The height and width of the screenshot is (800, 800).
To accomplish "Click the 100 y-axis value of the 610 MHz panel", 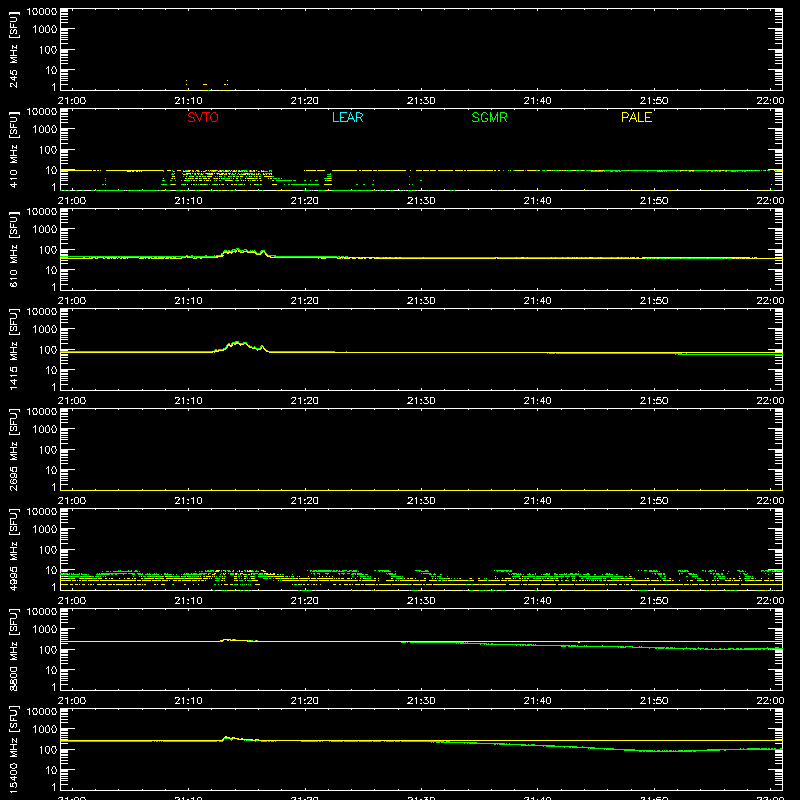I will (48, 250).
